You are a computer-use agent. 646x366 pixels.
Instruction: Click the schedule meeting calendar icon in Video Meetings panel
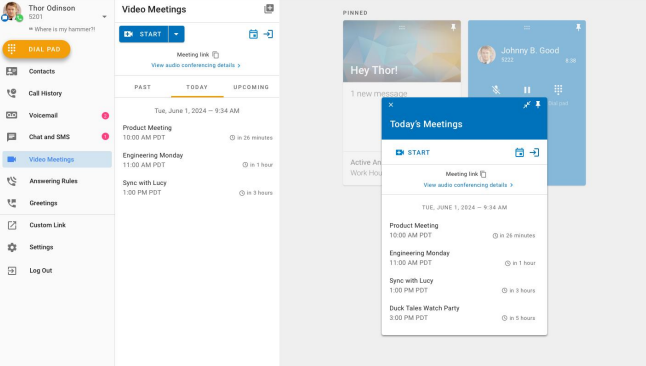coord(253,34)
